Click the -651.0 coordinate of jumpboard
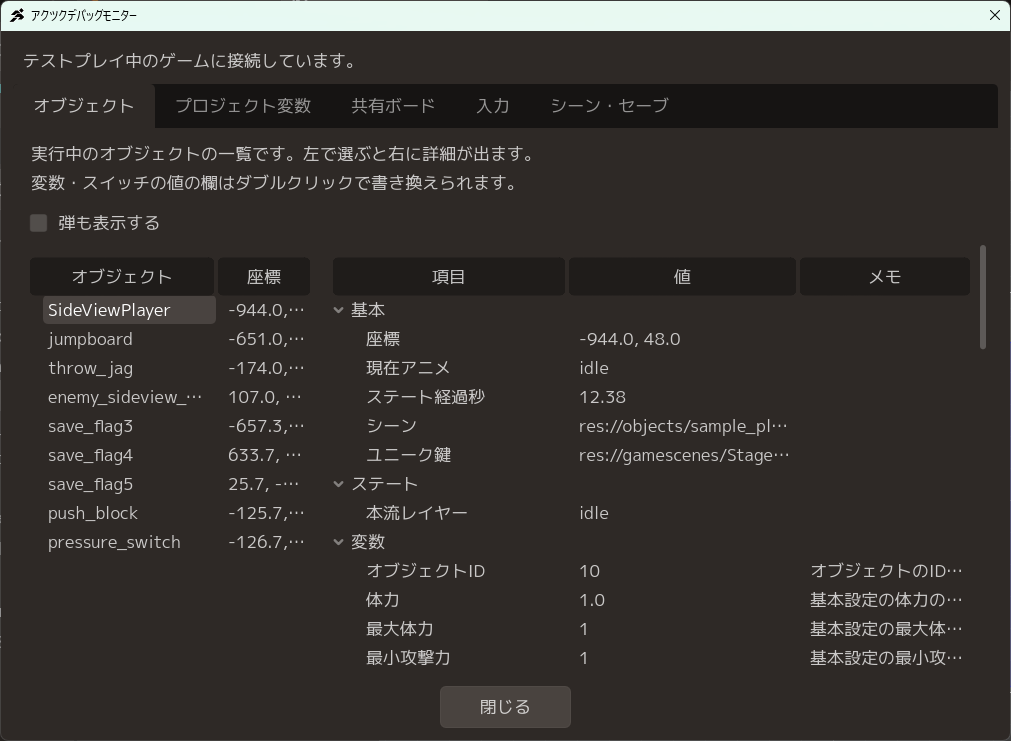The height and width of the screenshot is (741, 1011). [x=266, y=339]
